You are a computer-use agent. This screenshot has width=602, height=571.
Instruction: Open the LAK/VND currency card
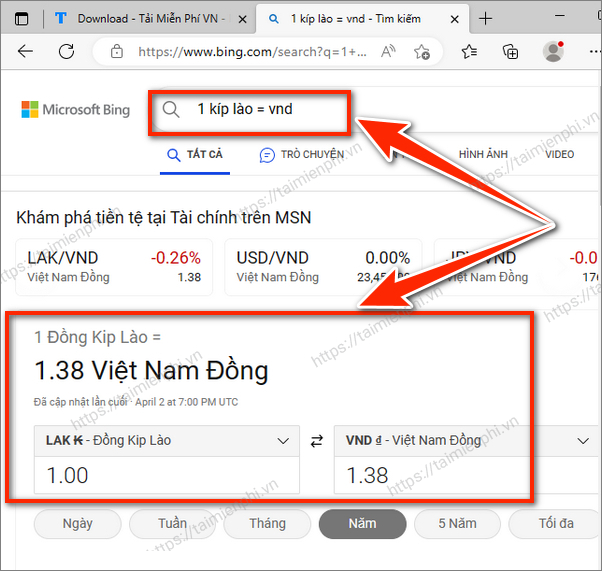point(114,267)
